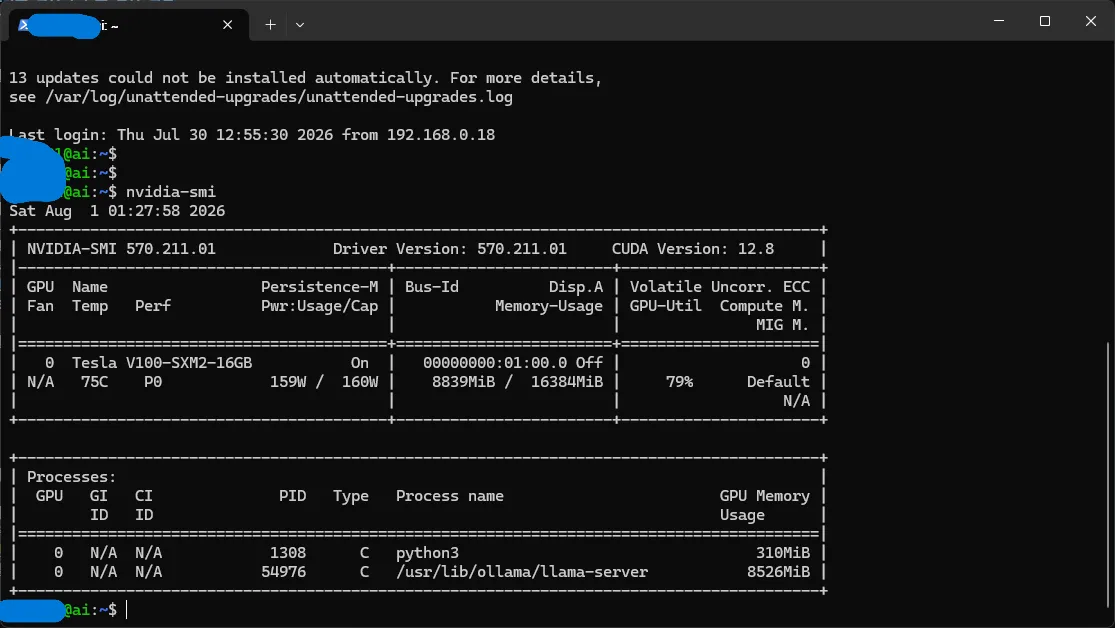The width and height of the screenshot is (1115, 628).
Task: Open a new terminal tab
Action: coord(270,25)
